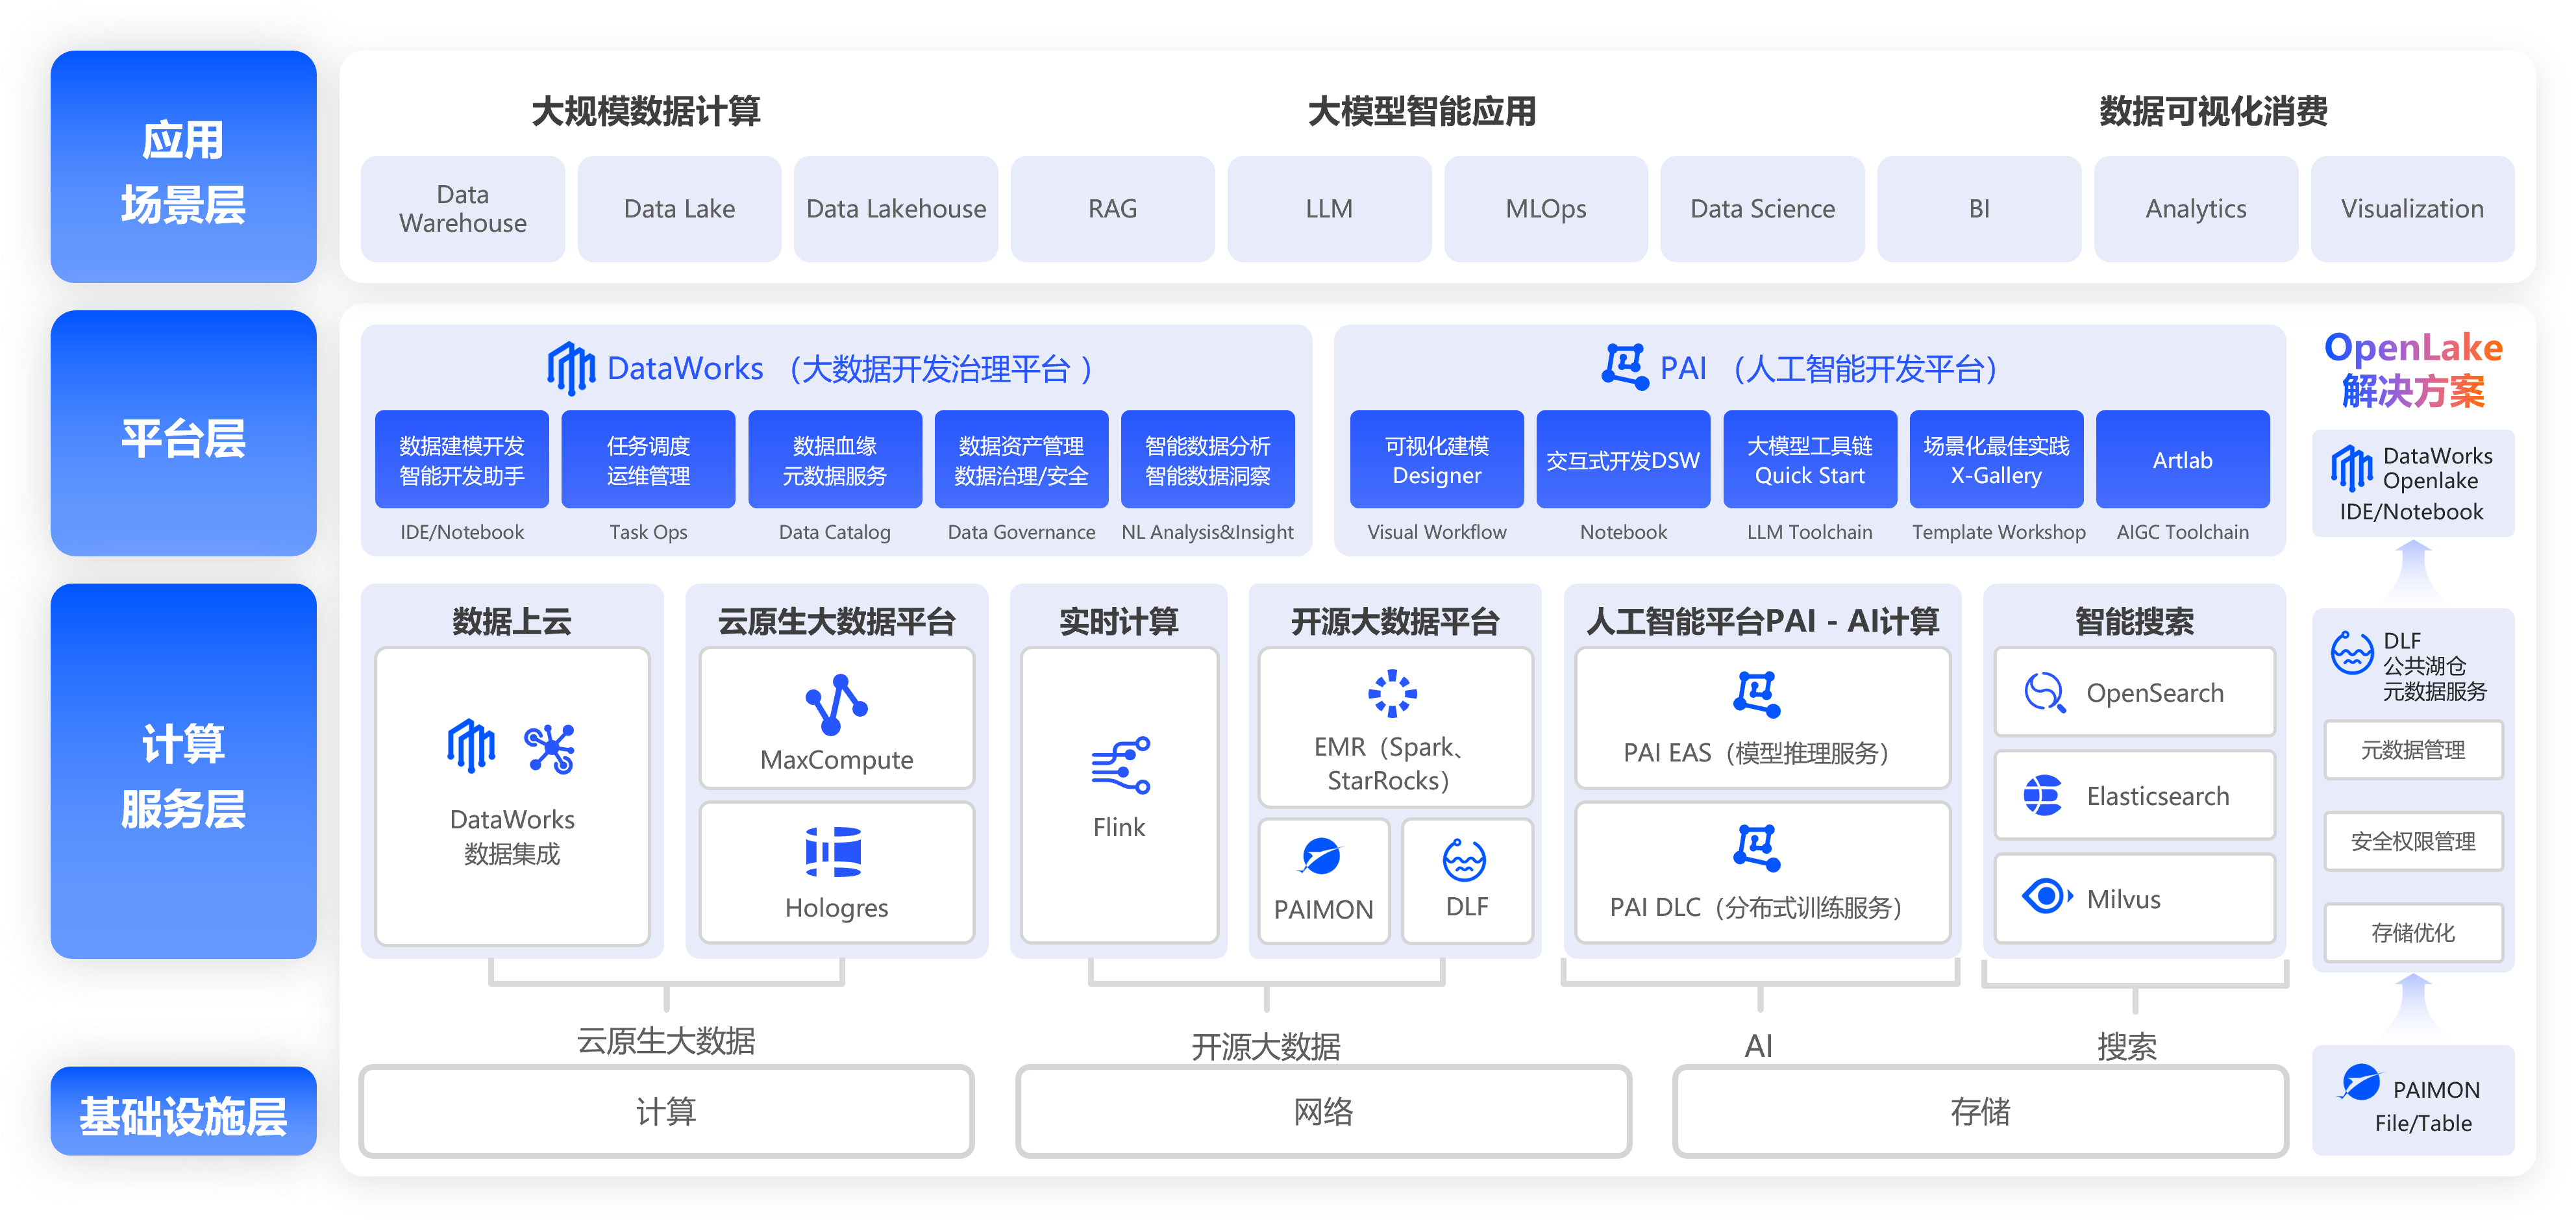This screenshot has width=2576, height=1225.
Task: Enable the 安全权限管理 option
Action: pos(2414,841)
